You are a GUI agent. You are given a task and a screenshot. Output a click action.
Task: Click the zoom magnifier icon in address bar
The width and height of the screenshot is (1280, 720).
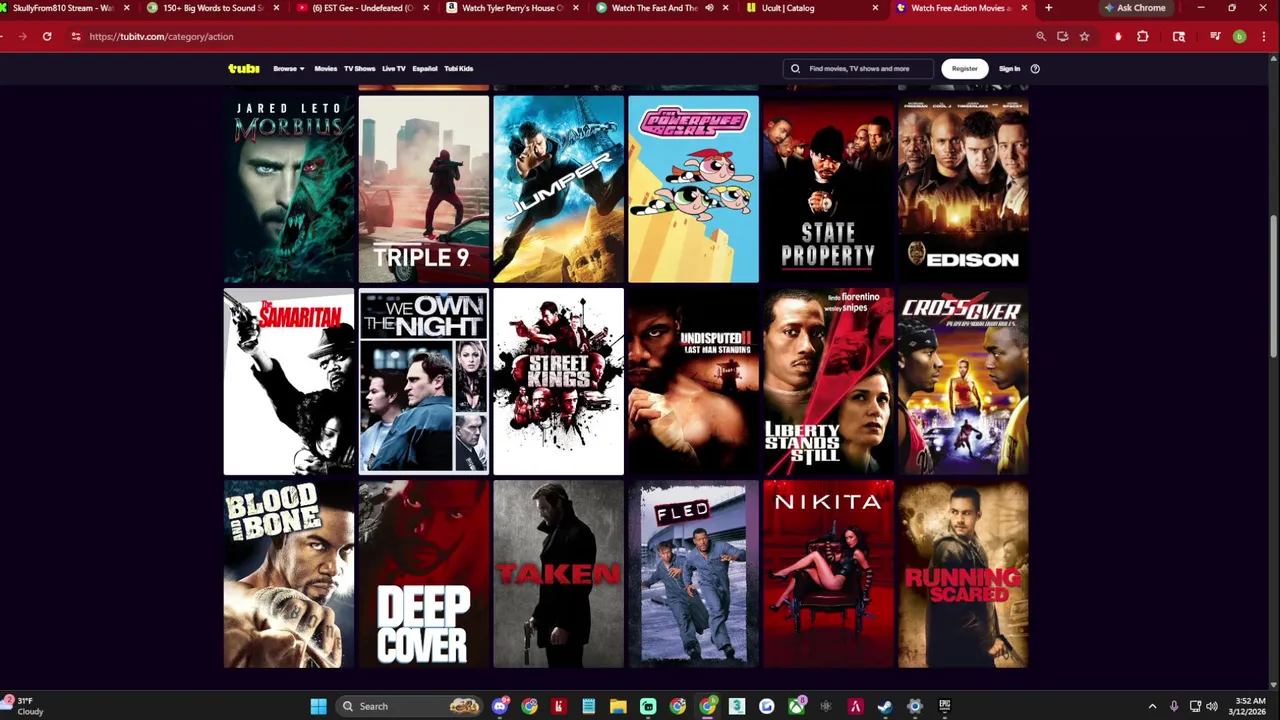(x=1041, y=36)
